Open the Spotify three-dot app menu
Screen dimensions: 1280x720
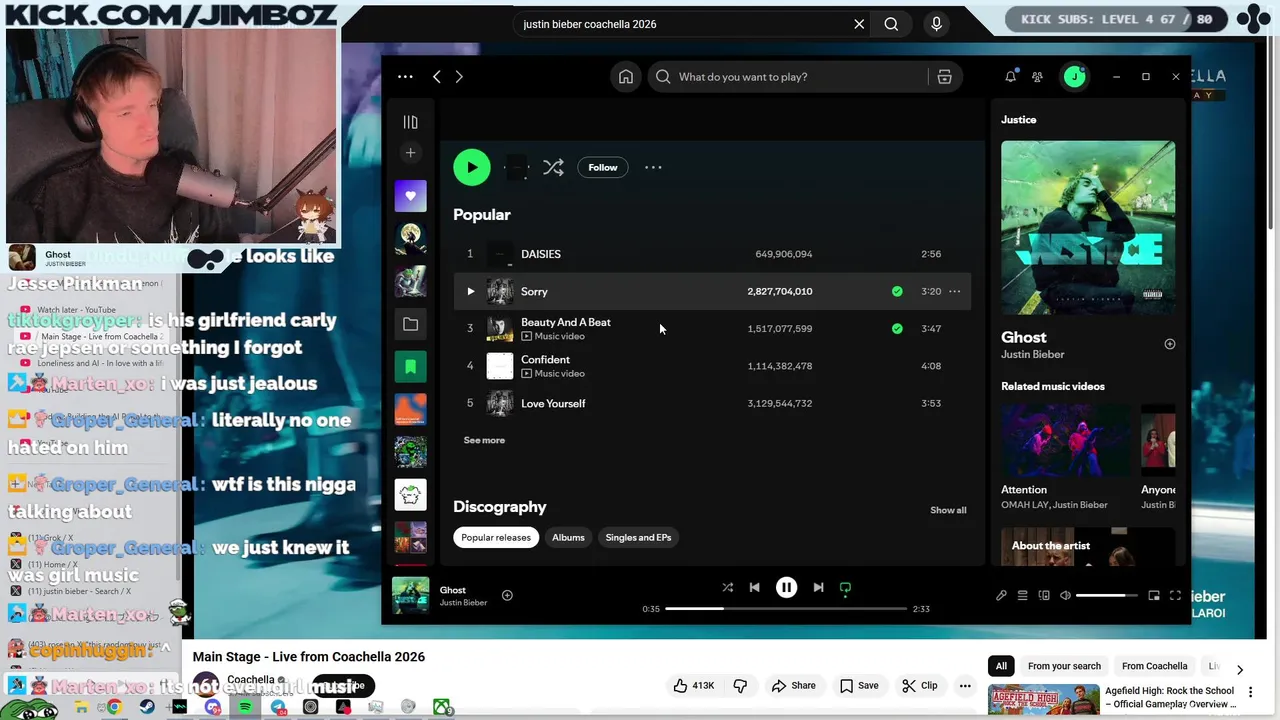pyautogui.click(x=405, y=77)
